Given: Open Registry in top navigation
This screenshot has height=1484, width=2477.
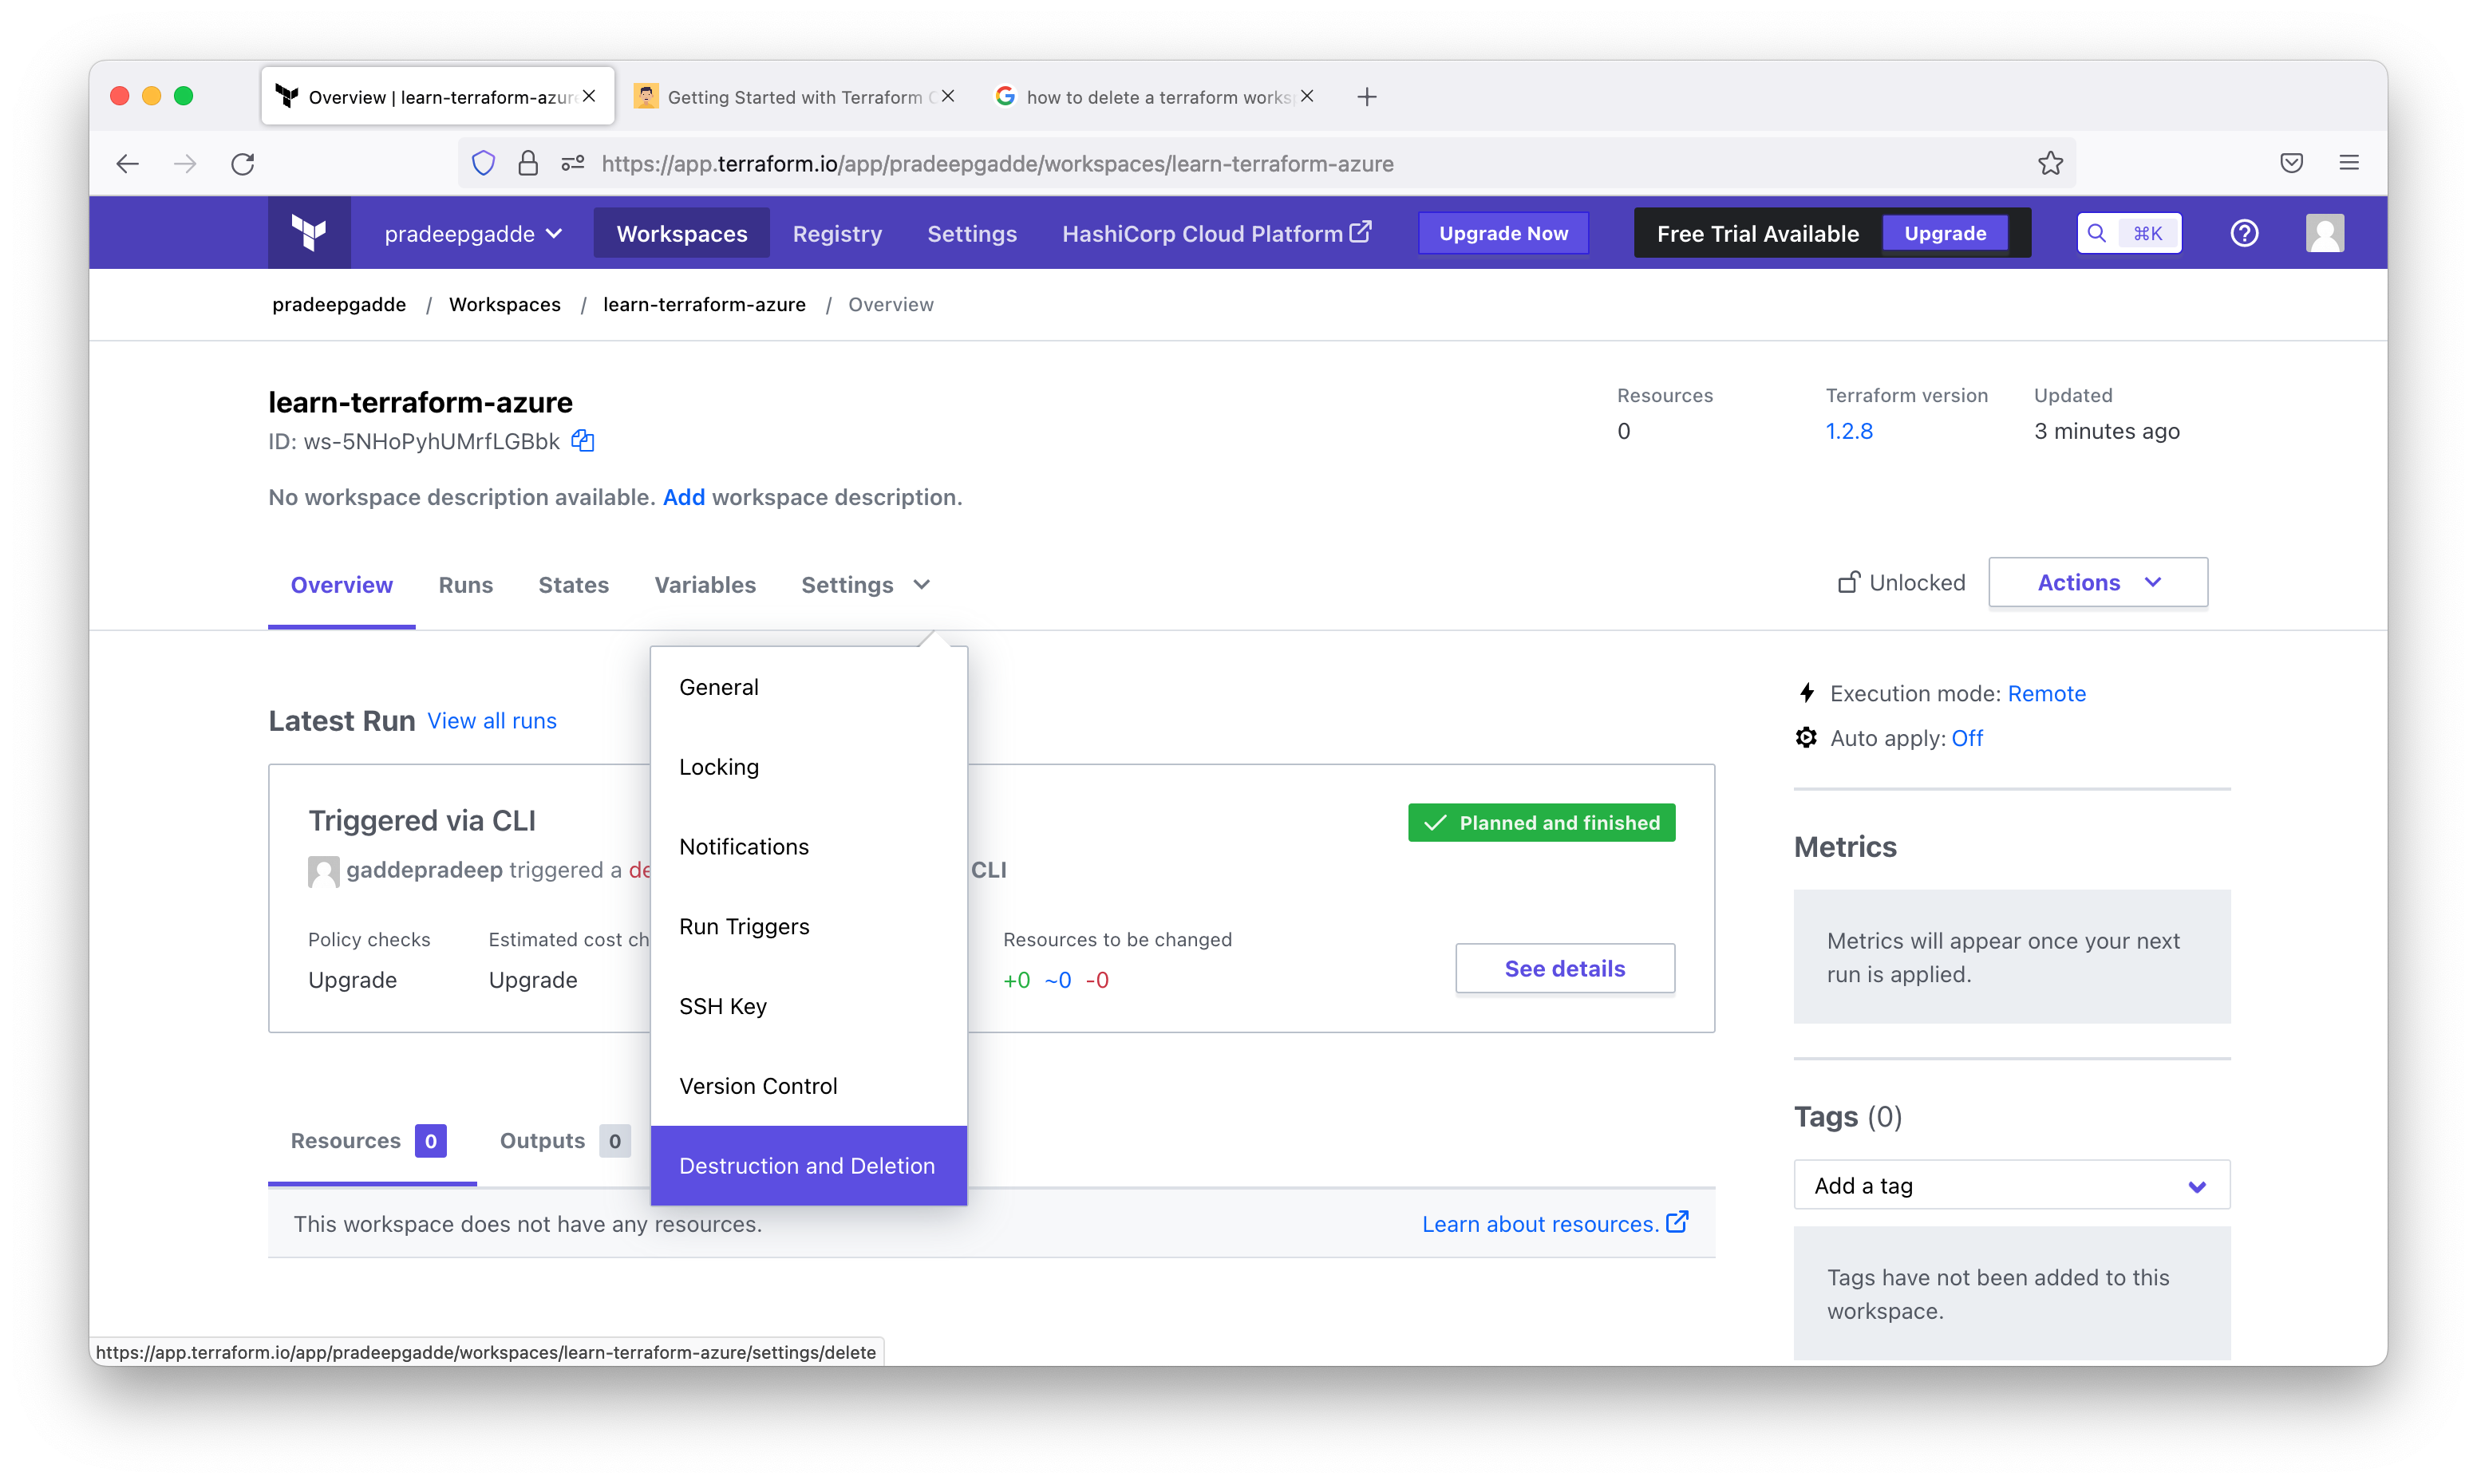Looking at the screenshot, I should [838, 233].
